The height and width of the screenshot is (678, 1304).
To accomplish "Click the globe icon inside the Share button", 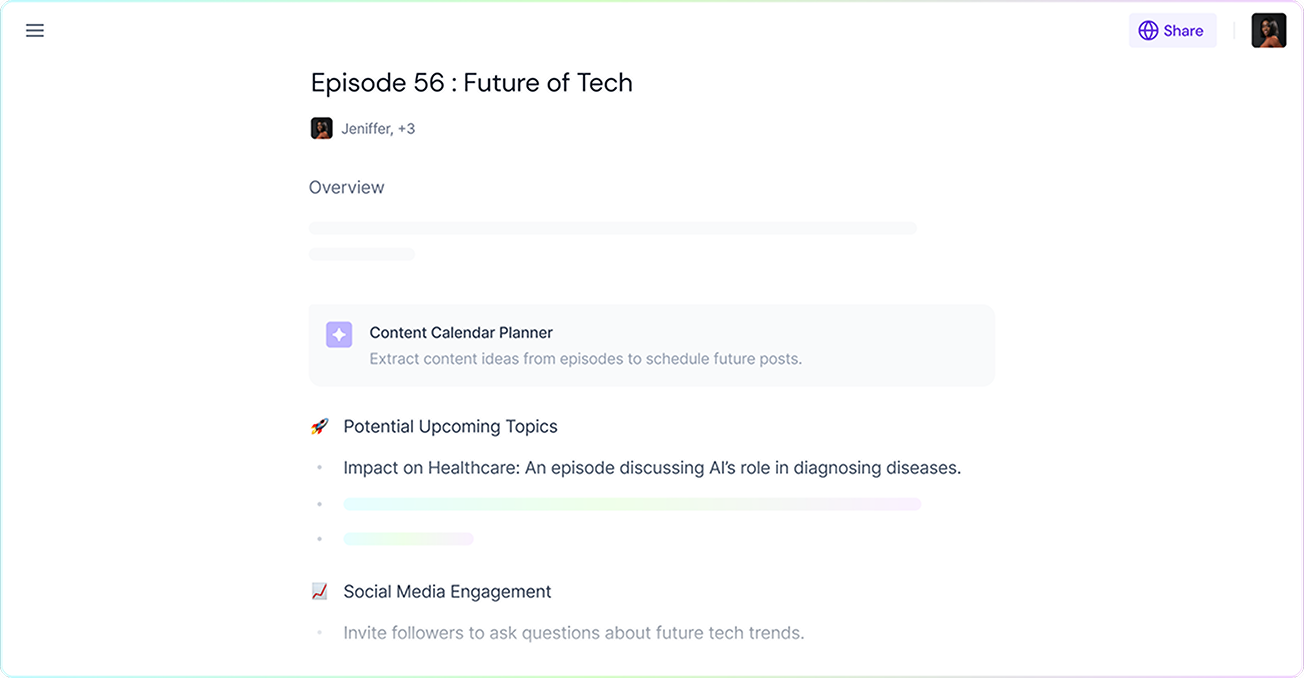I will tap(1147, 30).
